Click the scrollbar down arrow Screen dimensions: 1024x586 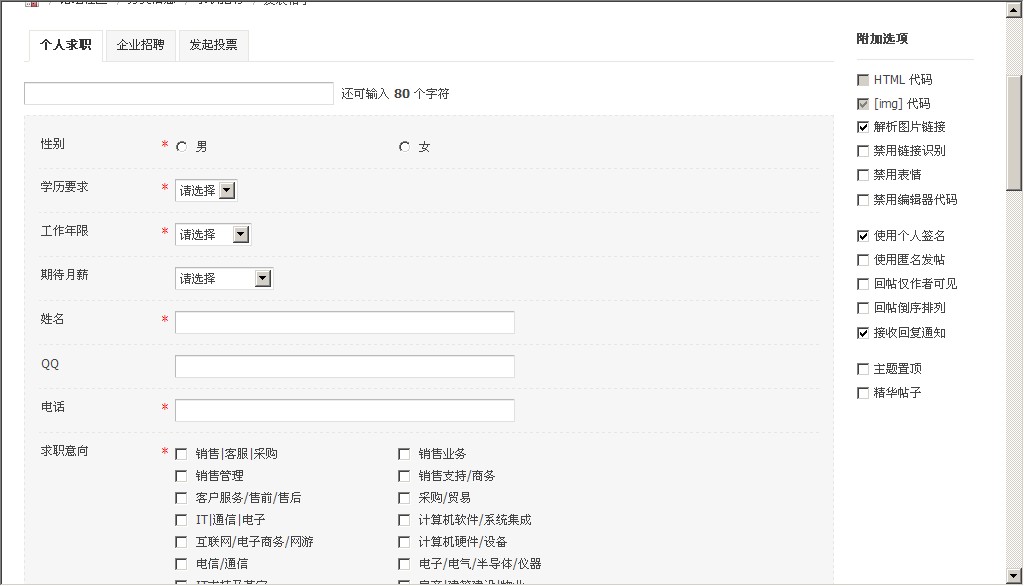[x=1014, y=576]
